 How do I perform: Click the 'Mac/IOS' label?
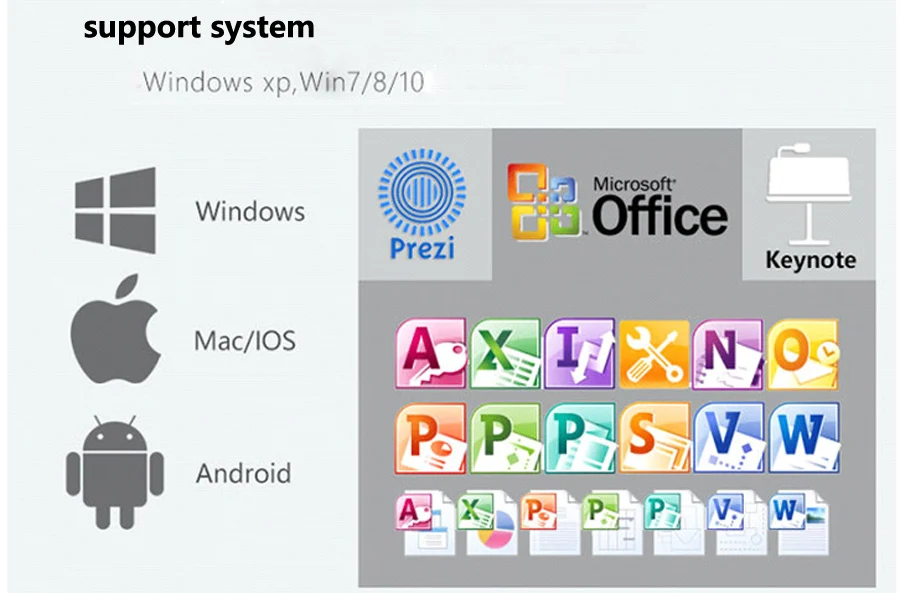coord(245,341)
